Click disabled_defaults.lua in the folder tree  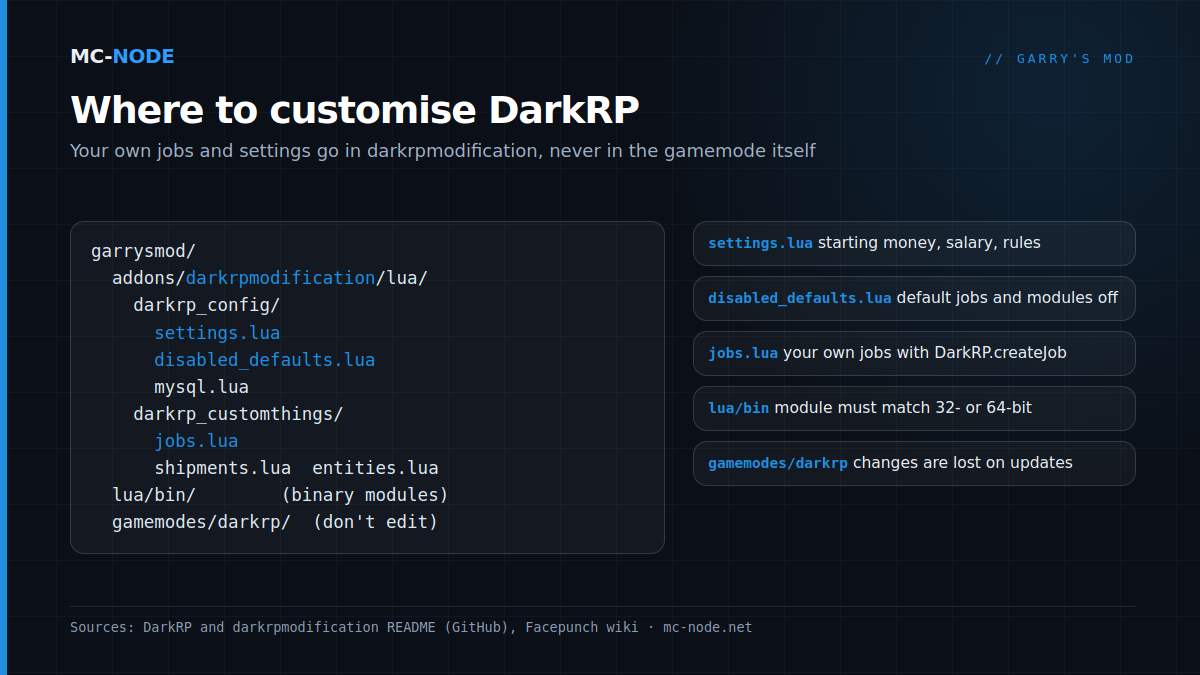pos(265,359)
